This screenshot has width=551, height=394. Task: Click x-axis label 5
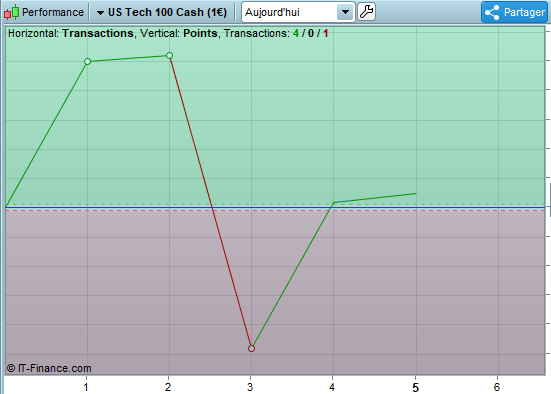click(415, 388)
